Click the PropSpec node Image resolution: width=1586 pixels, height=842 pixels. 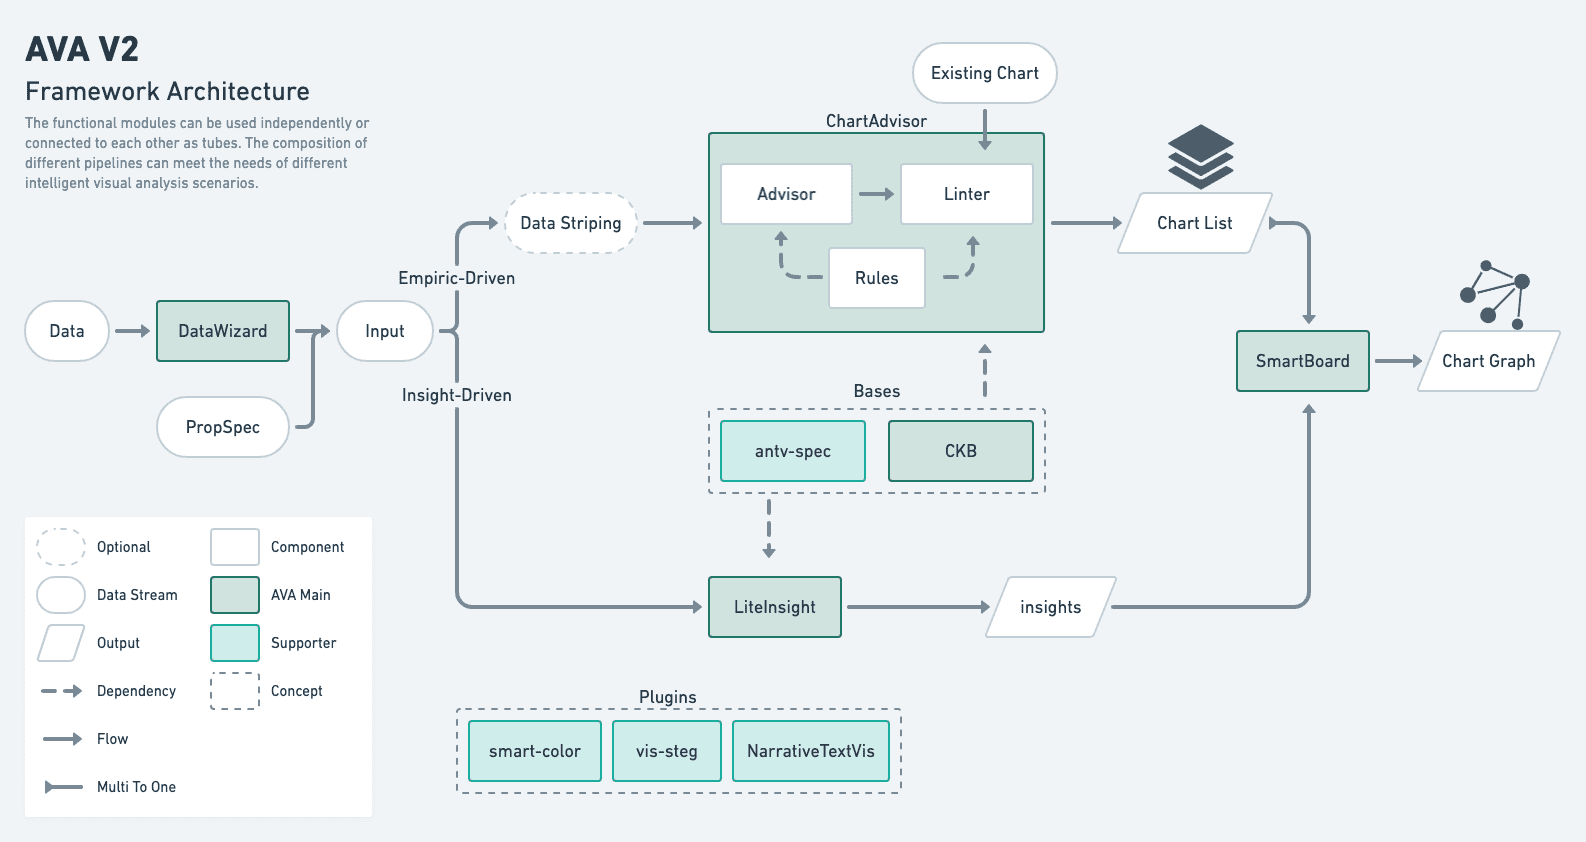pos(223,427)
